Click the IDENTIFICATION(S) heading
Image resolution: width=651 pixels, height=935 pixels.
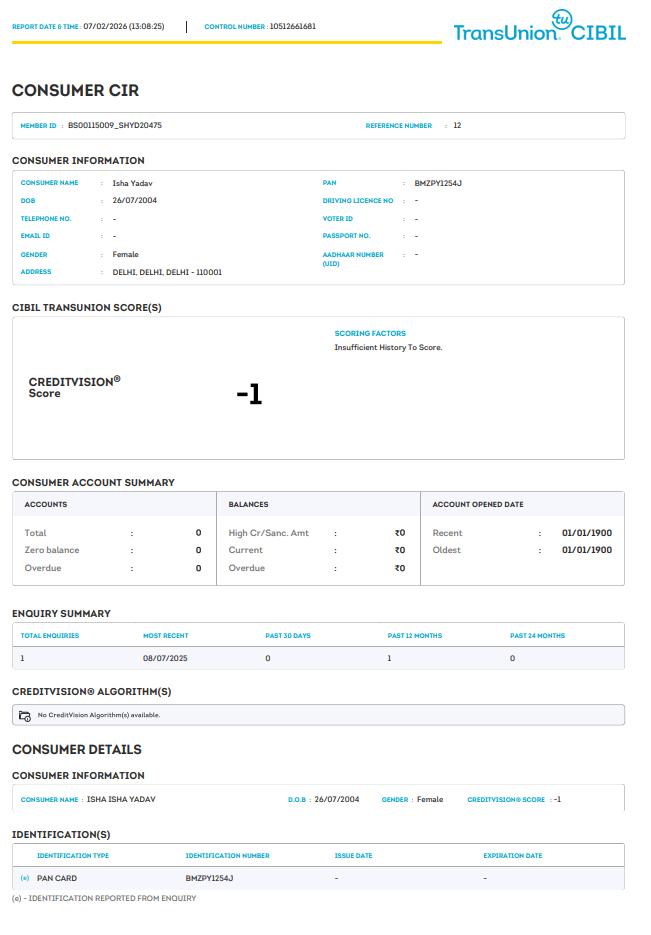[x=61, y=835]
